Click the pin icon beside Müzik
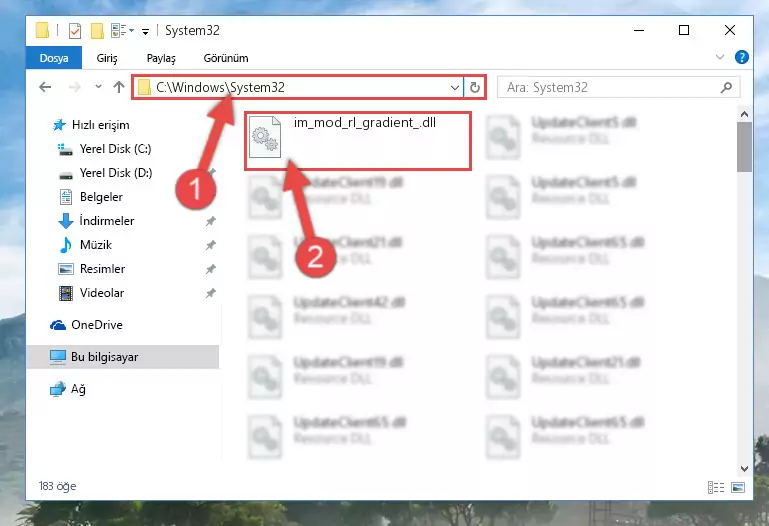The height and width of the screenshot is (526, 769). point(210,245)
